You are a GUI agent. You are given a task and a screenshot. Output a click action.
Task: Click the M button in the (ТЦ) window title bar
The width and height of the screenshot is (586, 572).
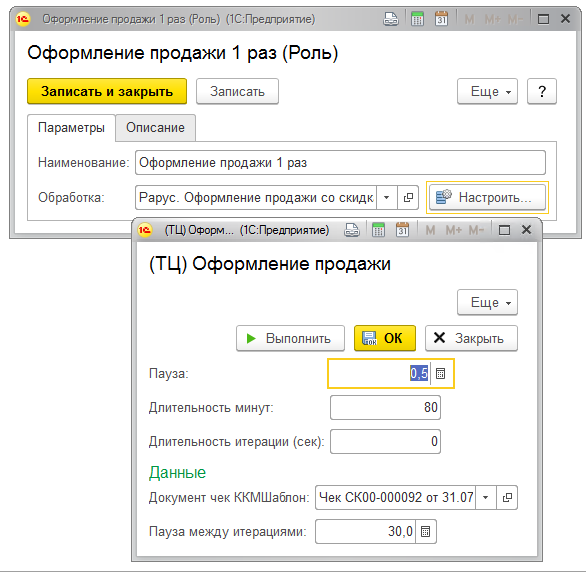pyautogui.click(x=430, y=230)
